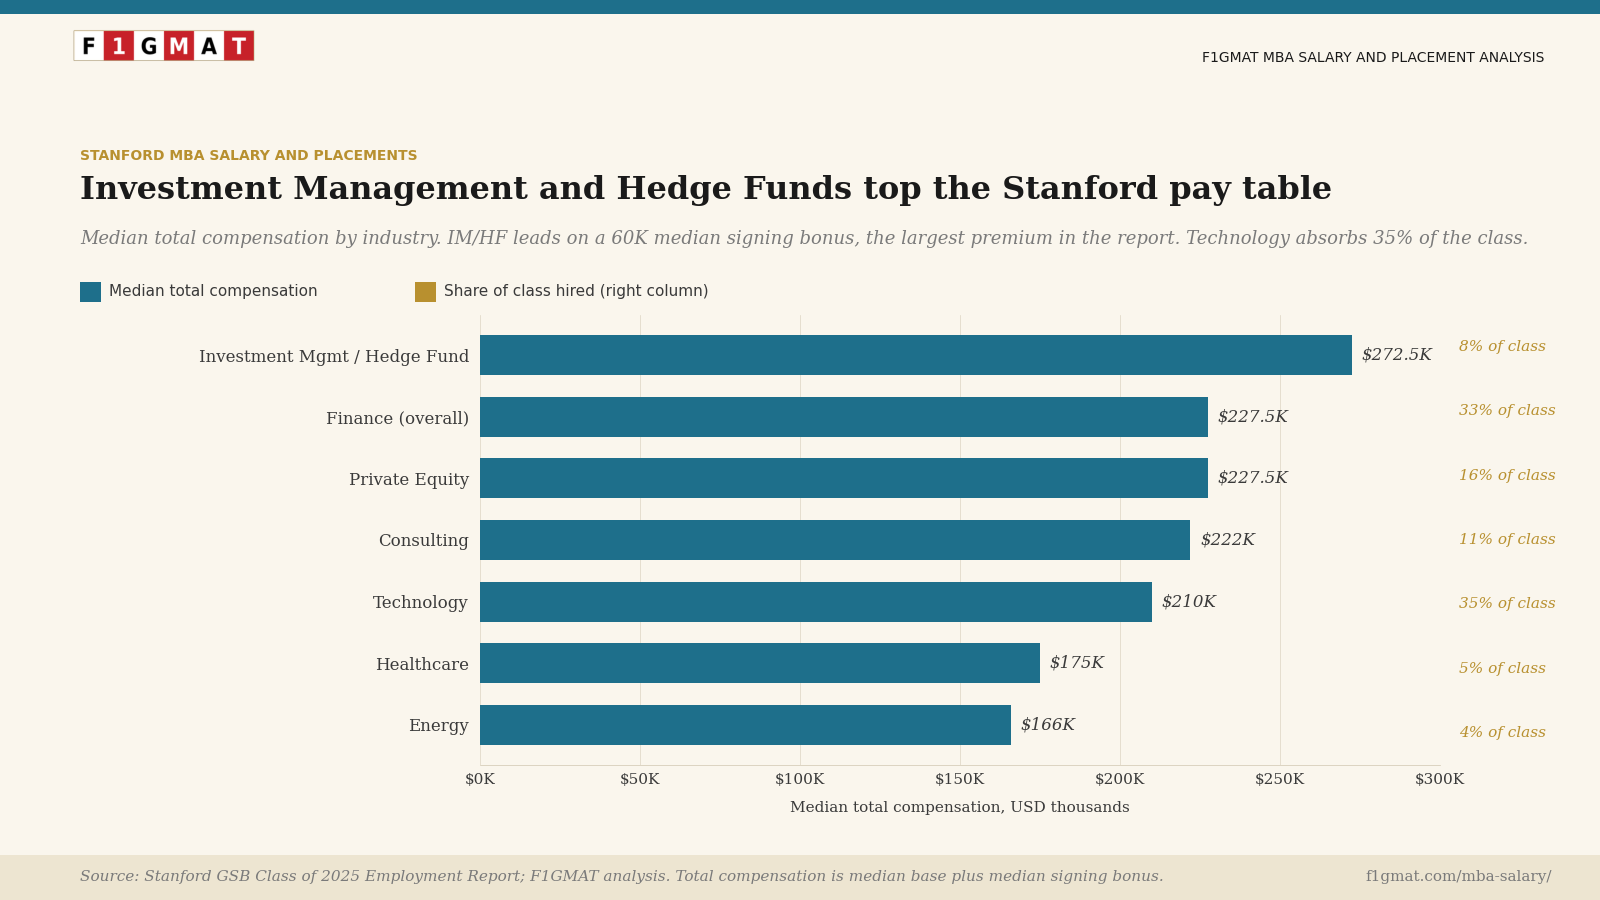The height and width of the screenshot is (900, 1600).
Task: Click the $166K value label
Action: (1047, 725)
